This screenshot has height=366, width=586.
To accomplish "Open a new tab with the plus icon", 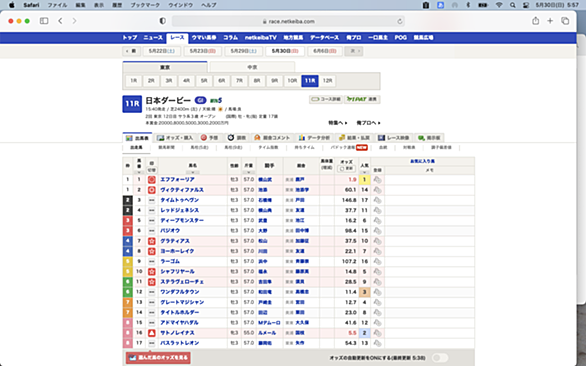I will [x=550, y=21].
